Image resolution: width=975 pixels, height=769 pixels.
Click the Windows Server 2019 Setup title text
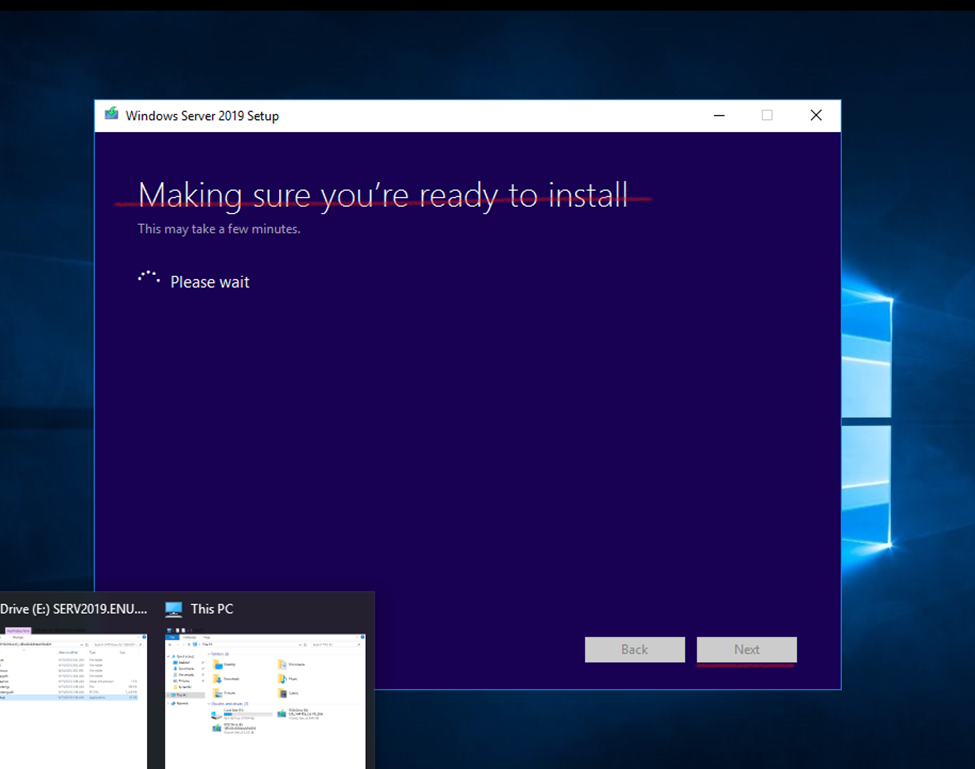(x=202, y=116)
